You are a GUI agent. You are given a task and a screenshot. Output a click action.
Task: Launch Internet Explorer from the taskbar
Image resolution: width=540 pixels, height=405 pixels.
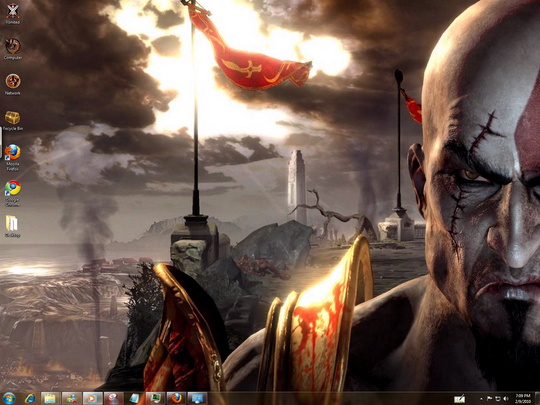tap(30, 398)
